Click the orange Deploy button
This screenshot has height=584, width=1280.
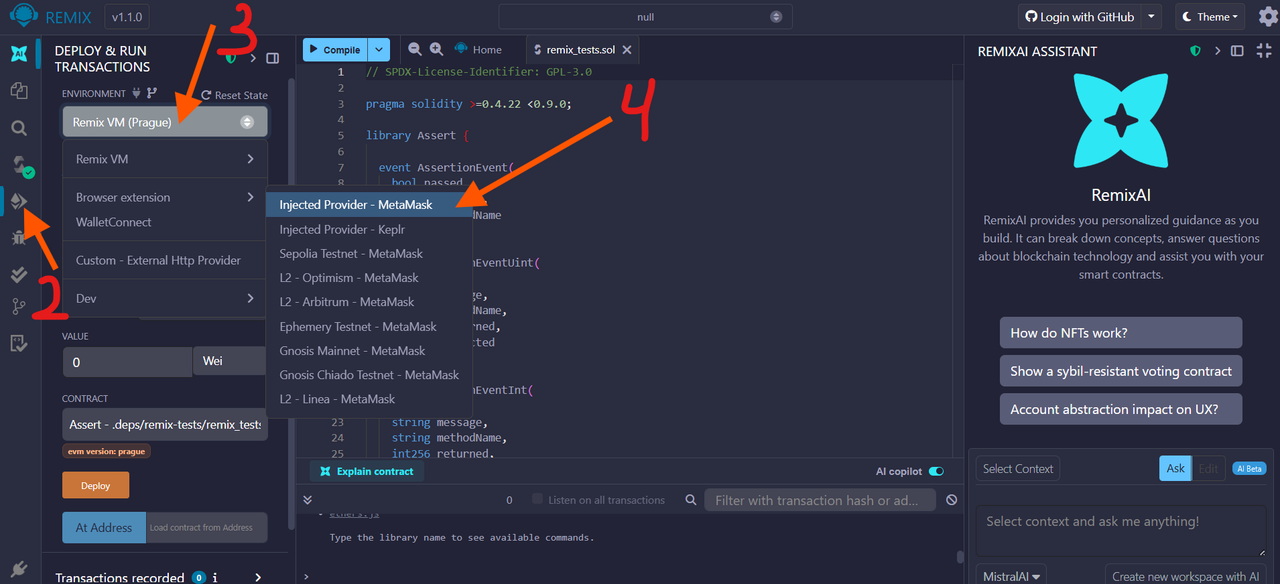pos(96,485)
